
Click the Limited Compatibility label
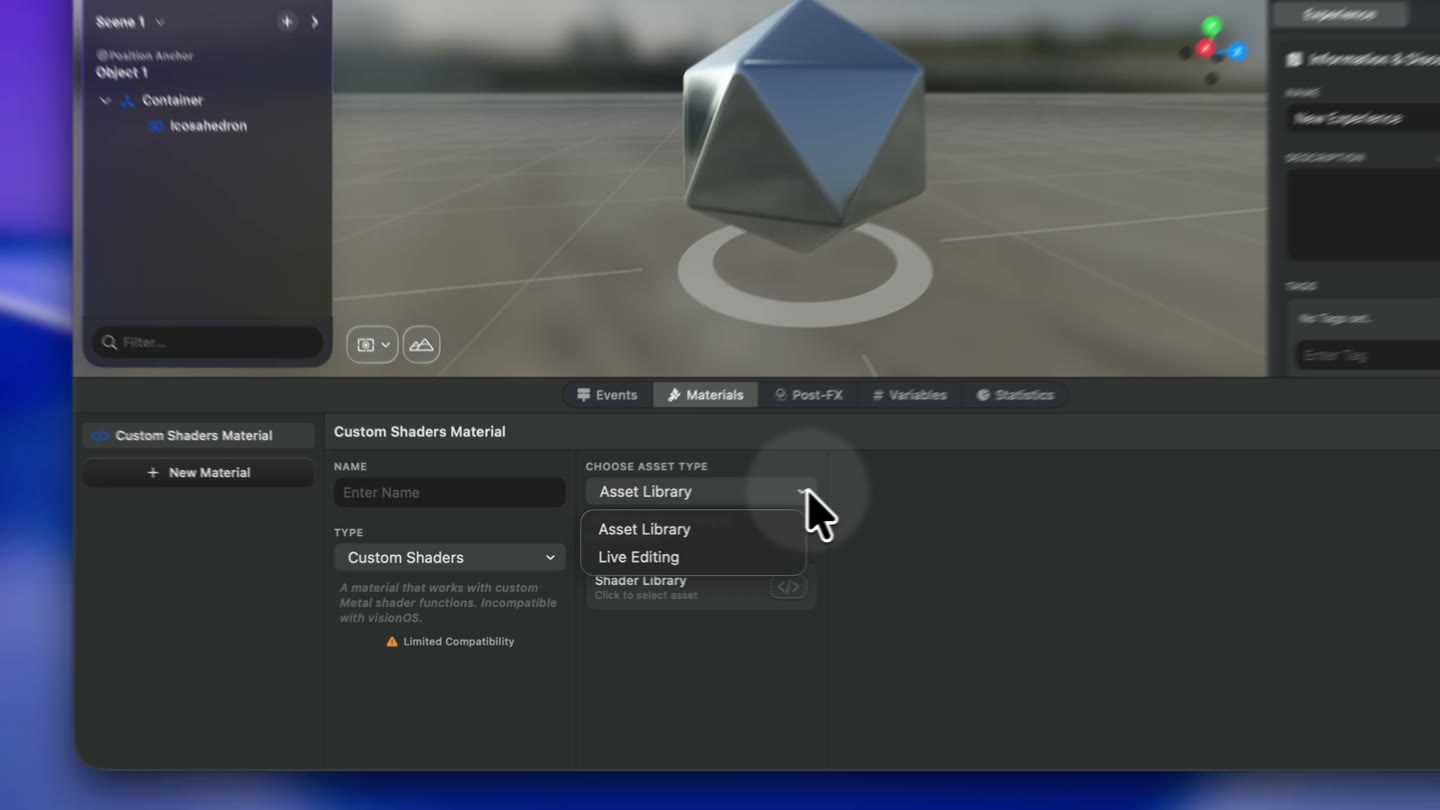click(458, 642)
